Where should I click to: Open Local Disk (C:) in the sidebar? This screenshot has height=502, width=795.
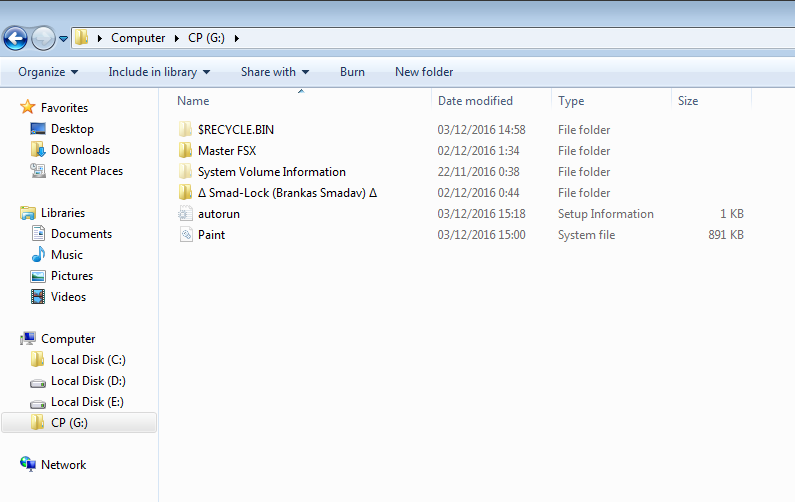(x=88, y=360)
